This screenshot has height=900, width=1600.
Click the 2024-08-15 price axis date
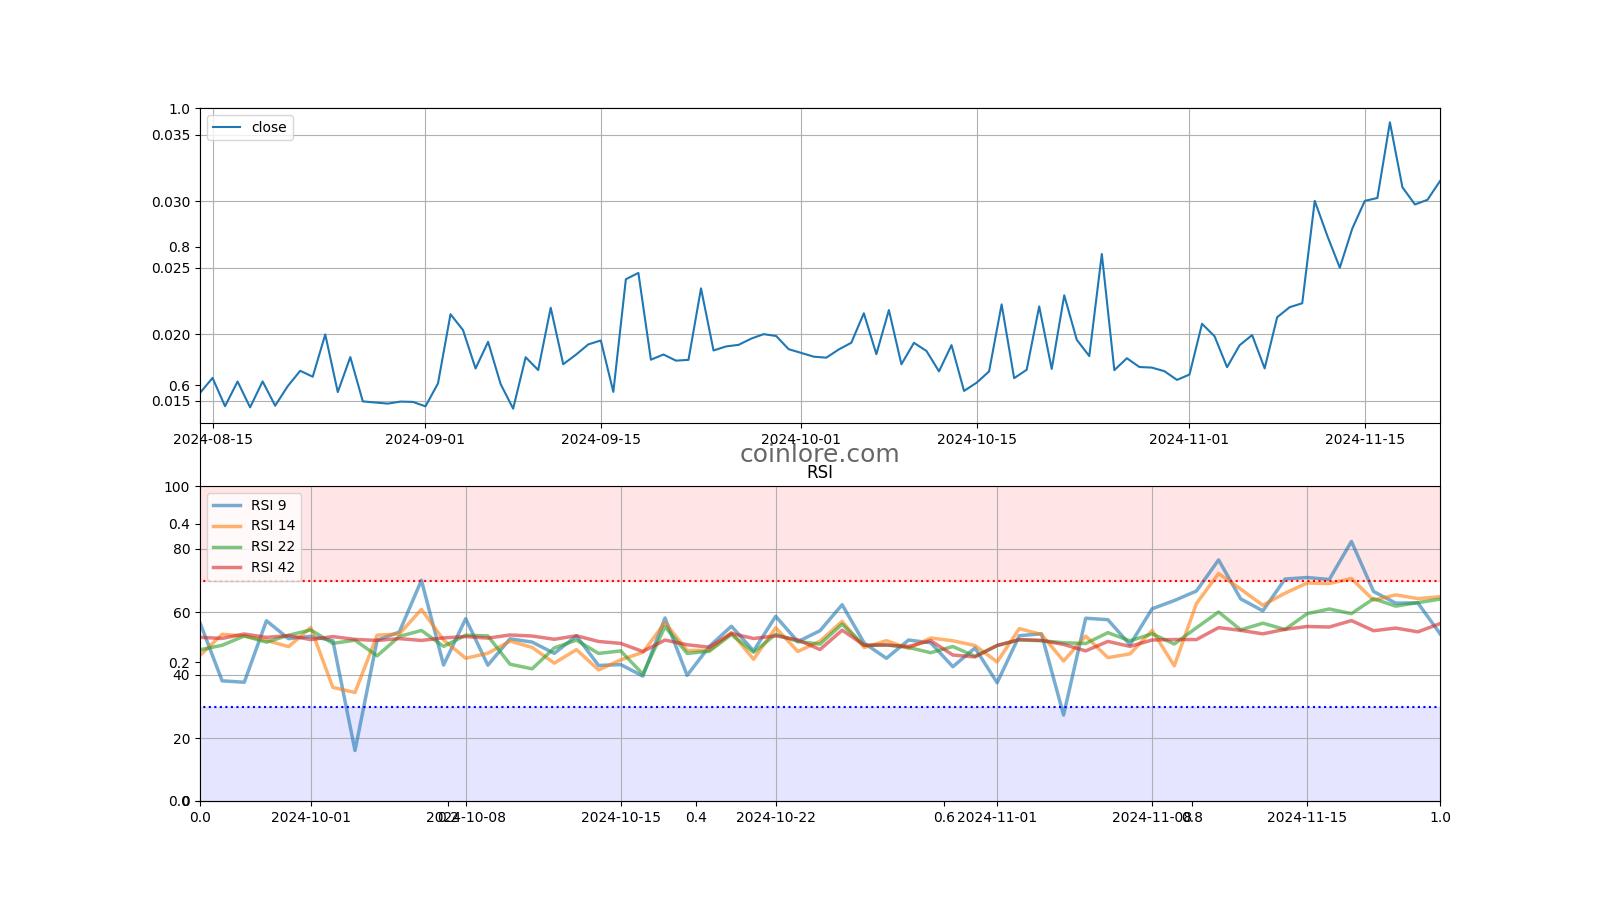213,439
